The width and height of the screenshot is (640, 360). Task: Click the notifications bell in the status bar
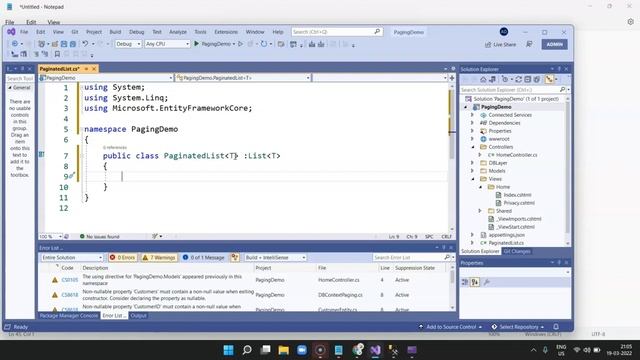(556, 327)
